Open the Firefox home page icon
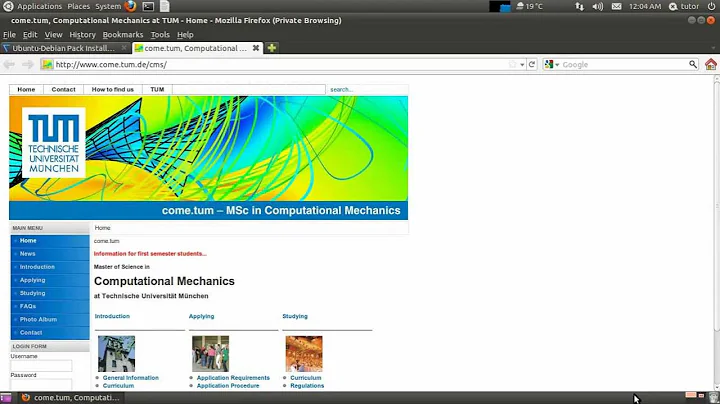Image resolution: width=720 pixels, height=404 pixels. tap(711, 64)
